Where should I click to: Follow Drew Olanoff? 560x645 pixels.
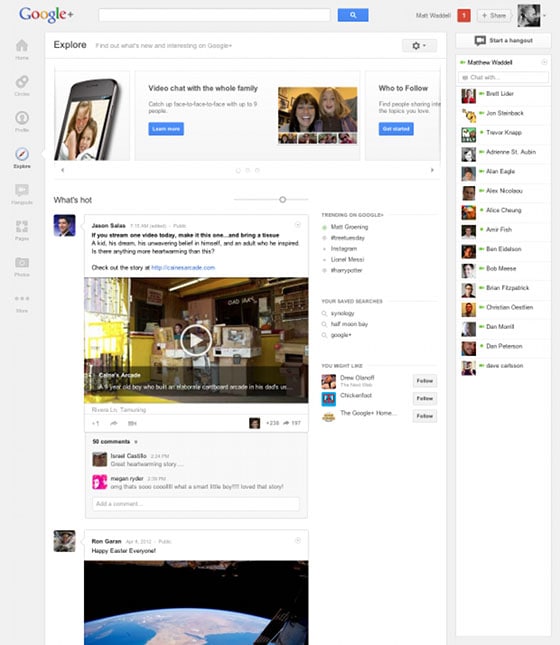pos(424,381)
